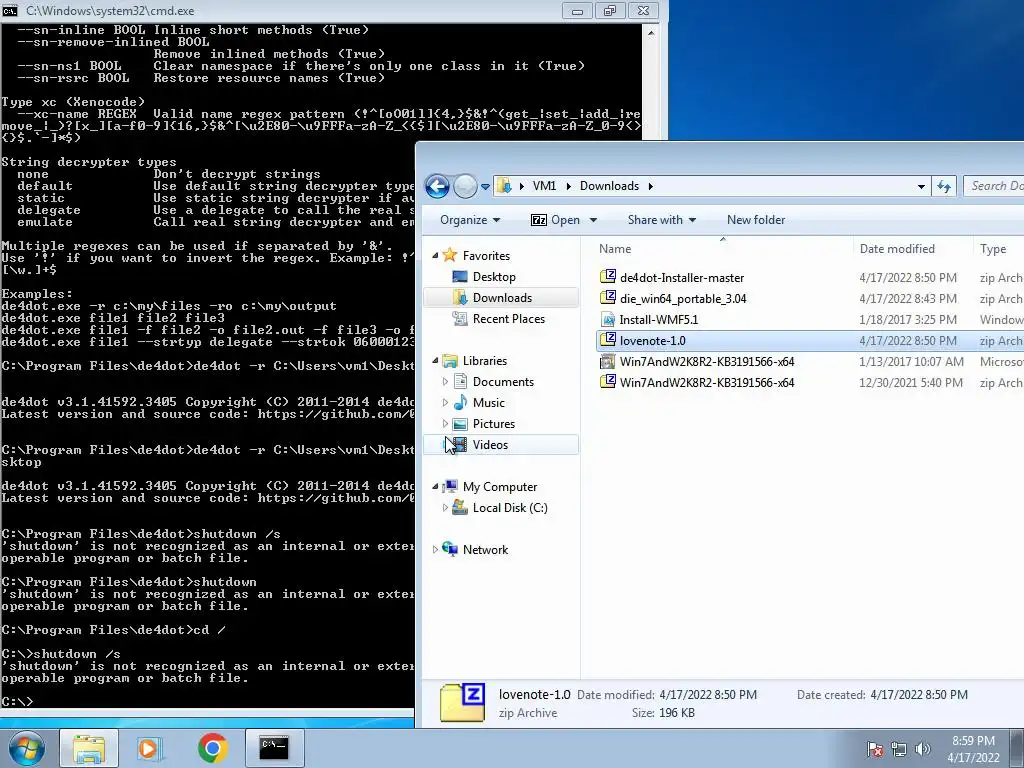Click New folder in the toolbar
This screenshot has height=768, width=1024.
pos(756,220)
